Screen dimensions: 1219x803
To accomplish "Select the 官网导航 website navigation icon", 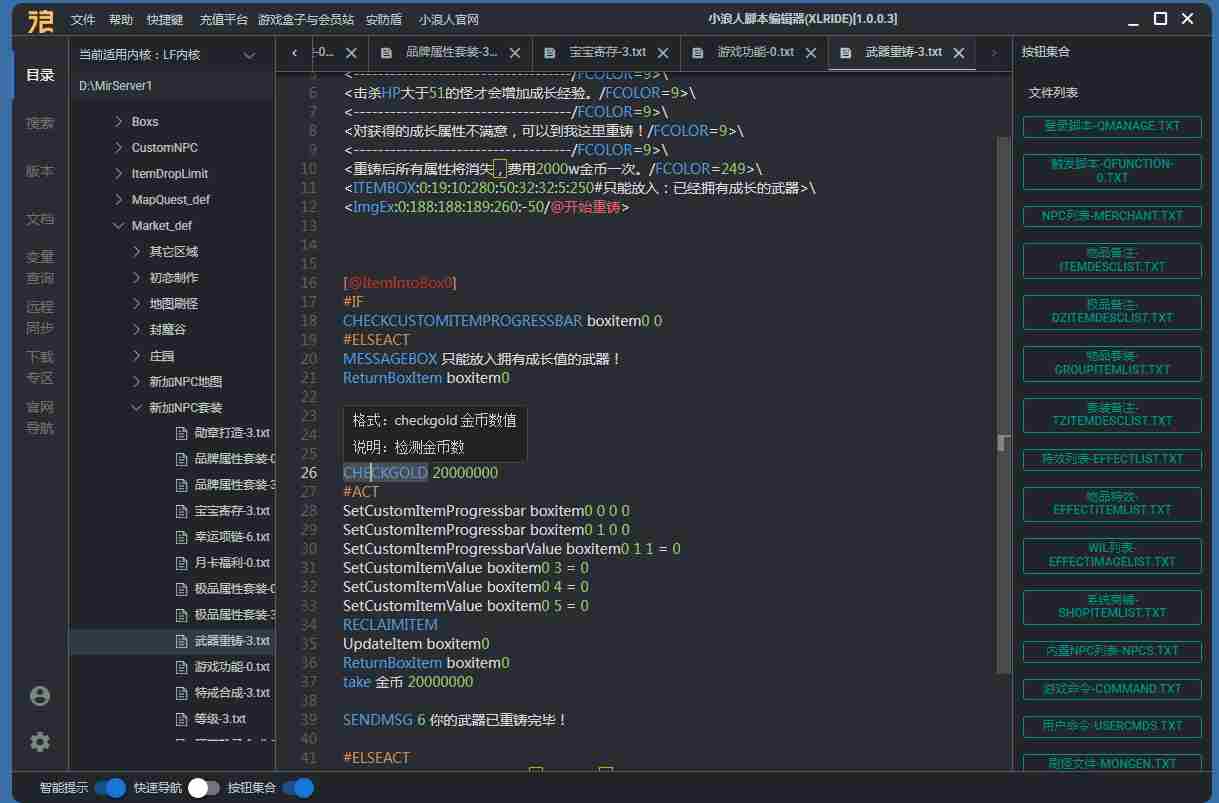I will pyautogui.click(x=39, y=417).
